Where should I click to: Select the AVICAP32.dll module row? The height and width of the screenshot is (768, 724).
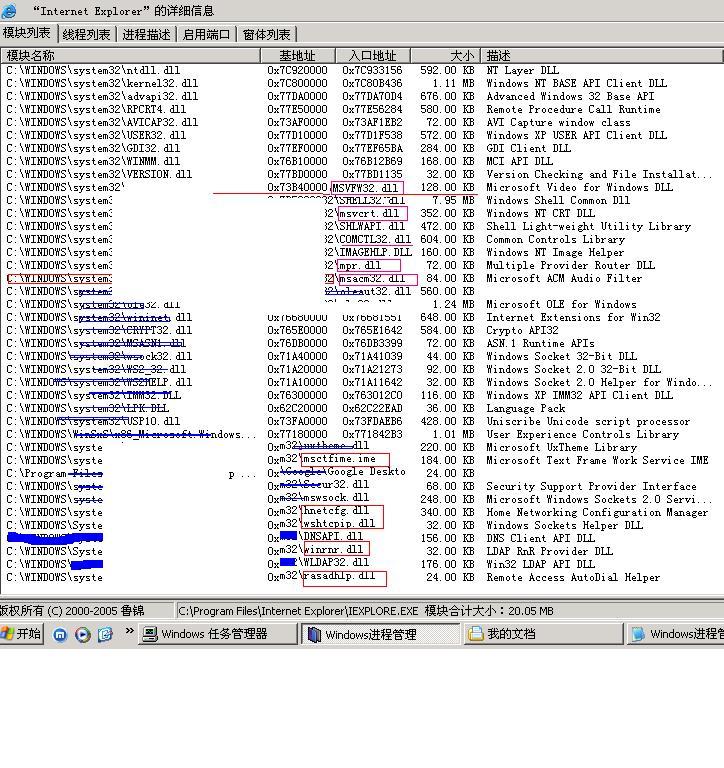click(x=362, y=122)
